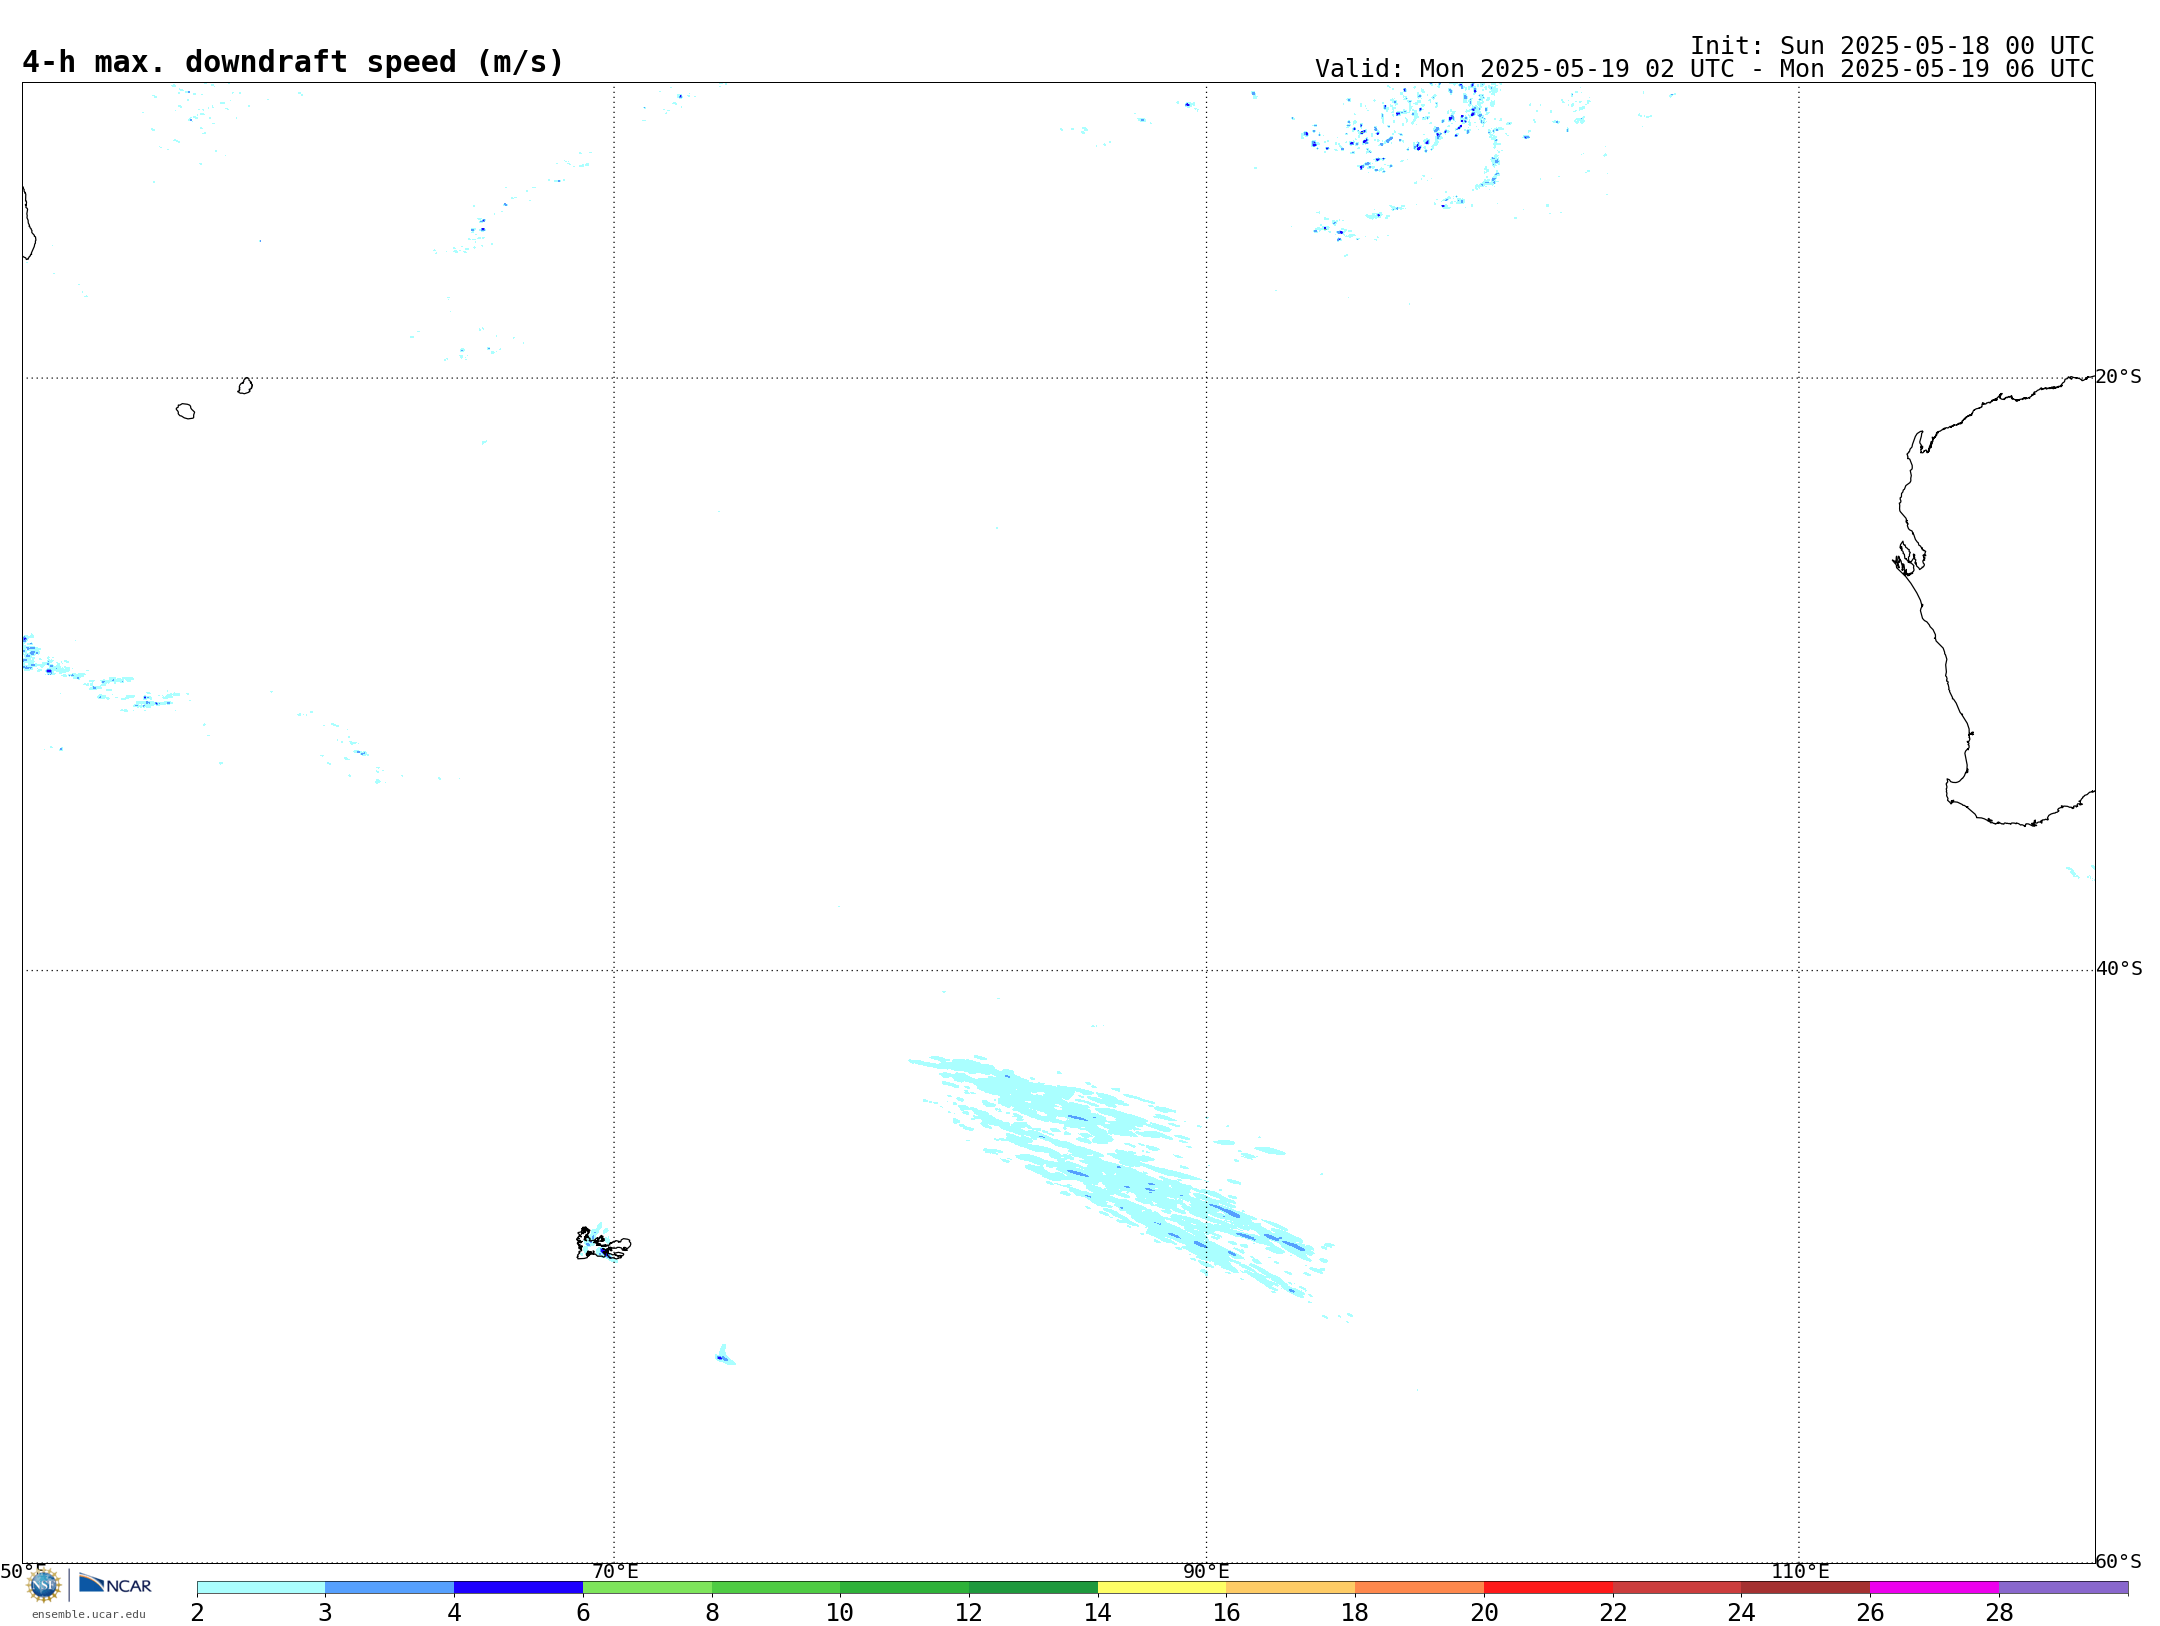The image size is (2160, 1626).
Task: Click the purple swatch above 28
Action: coord(2063,1588)
